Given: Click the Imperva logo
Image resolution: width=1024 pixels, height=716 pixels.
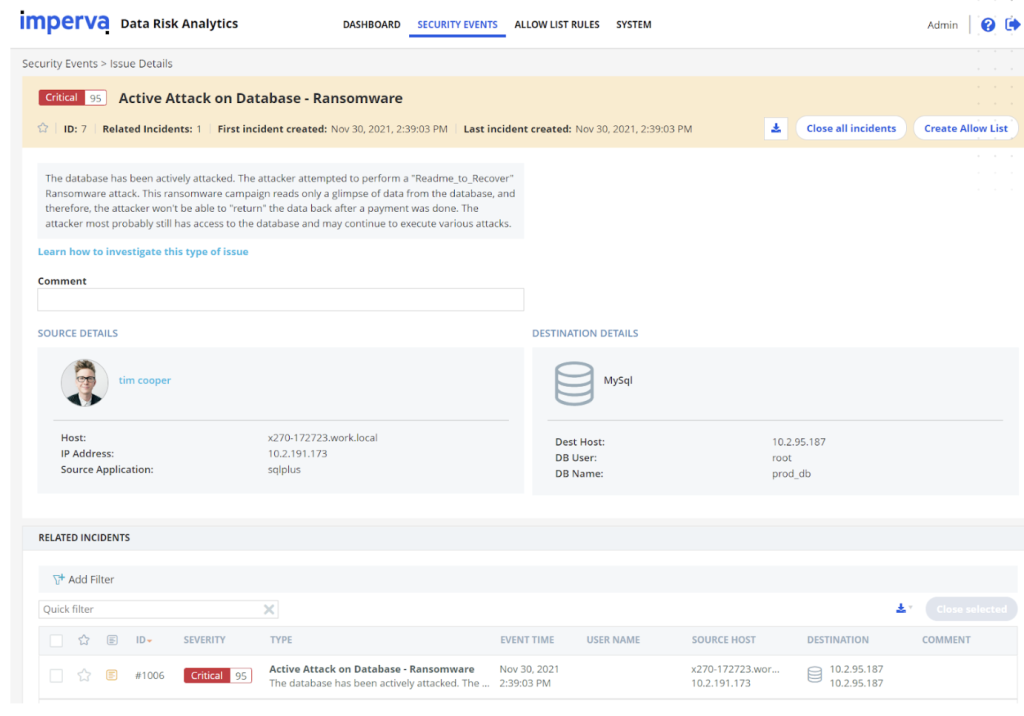Looking at the screenshot, I should 64,22.
